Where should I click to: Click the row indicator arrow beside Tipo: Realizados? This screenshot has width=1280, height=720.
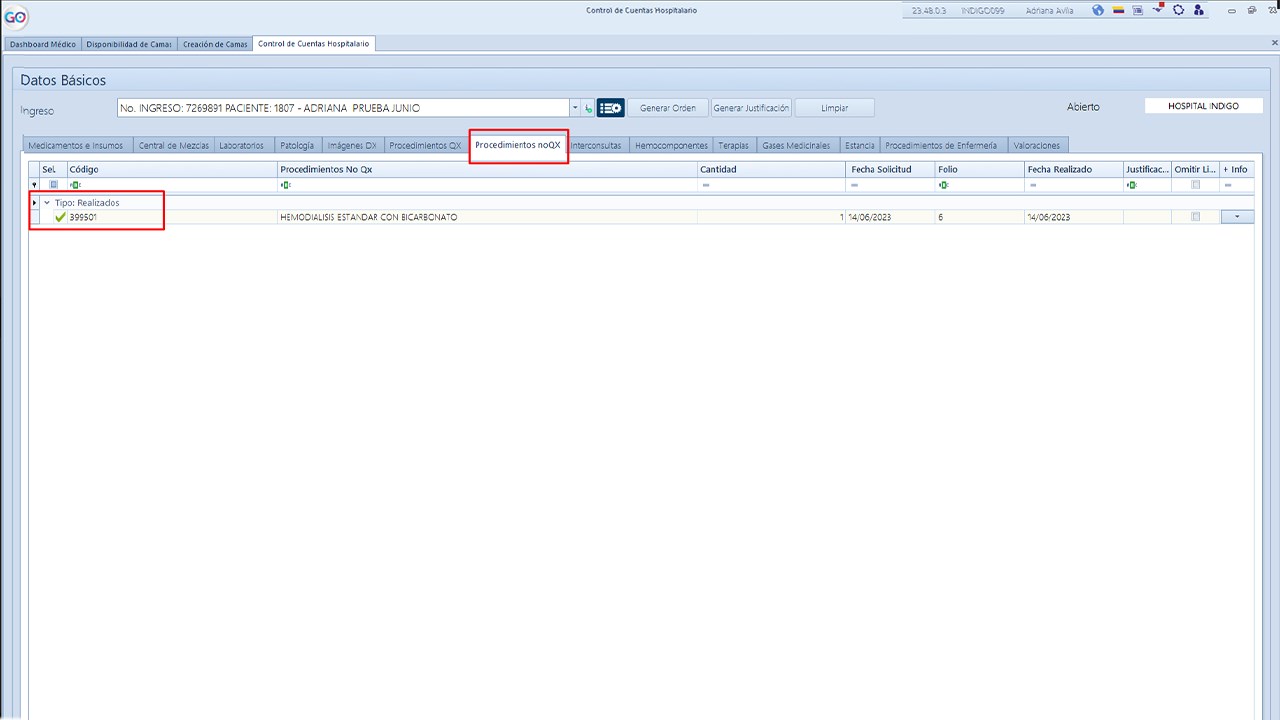(x=34, y=203)
